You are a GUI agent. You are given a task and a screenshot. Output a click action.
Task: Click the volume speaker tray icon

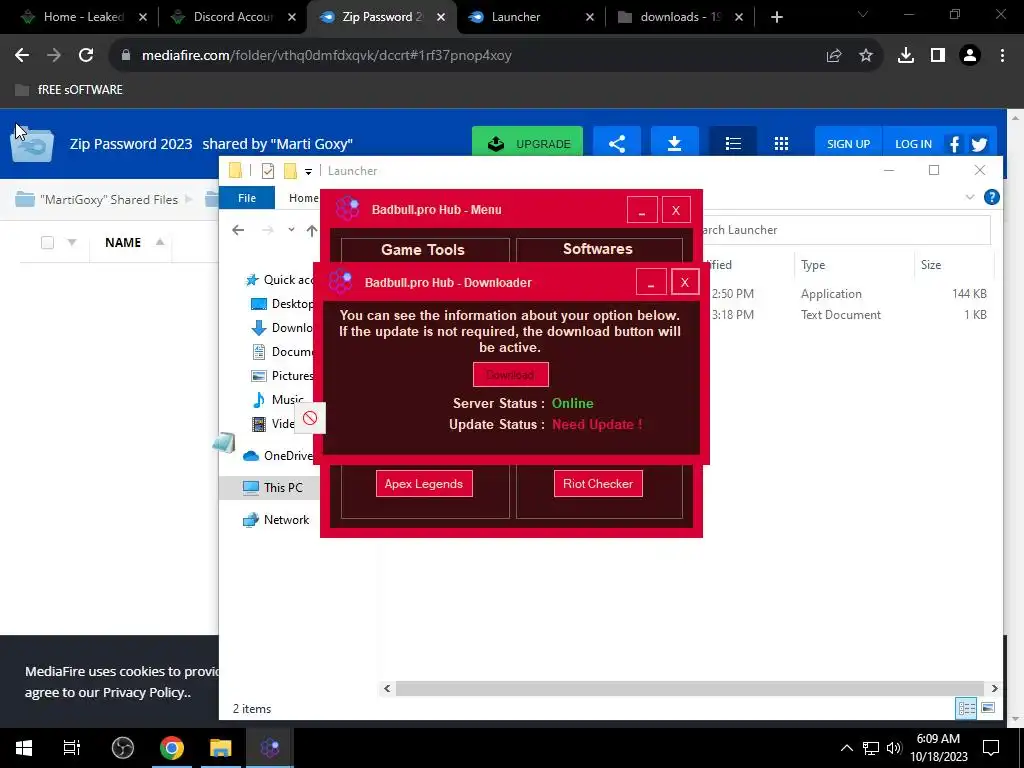coord(894,748)
